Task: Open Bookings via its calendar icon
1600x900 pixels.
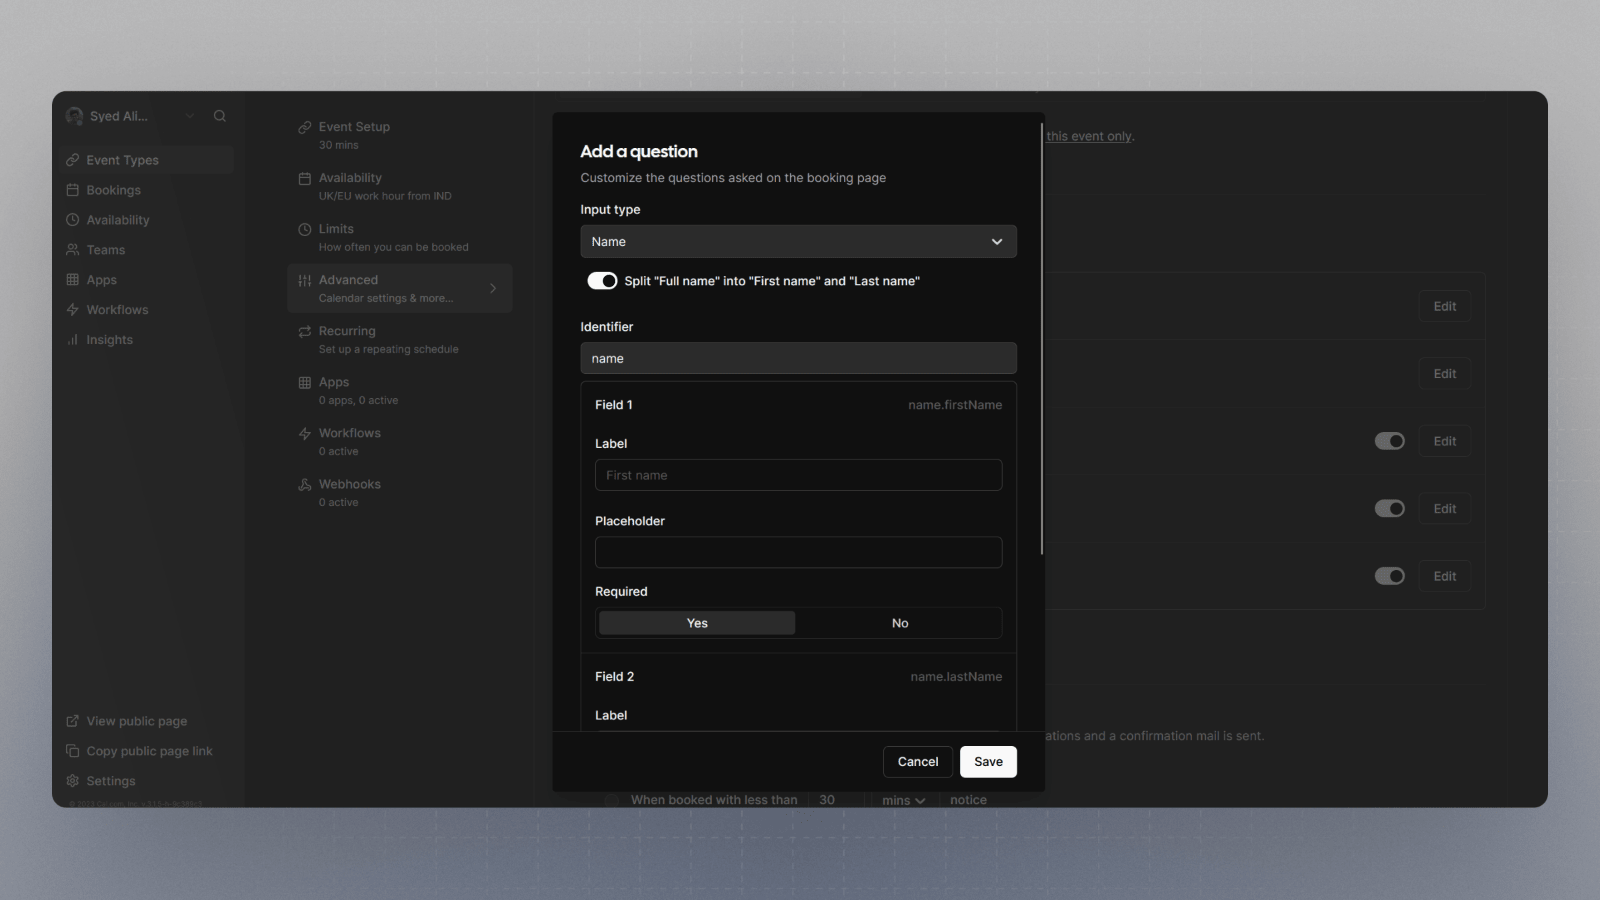Action: click(x=72, y=190)
